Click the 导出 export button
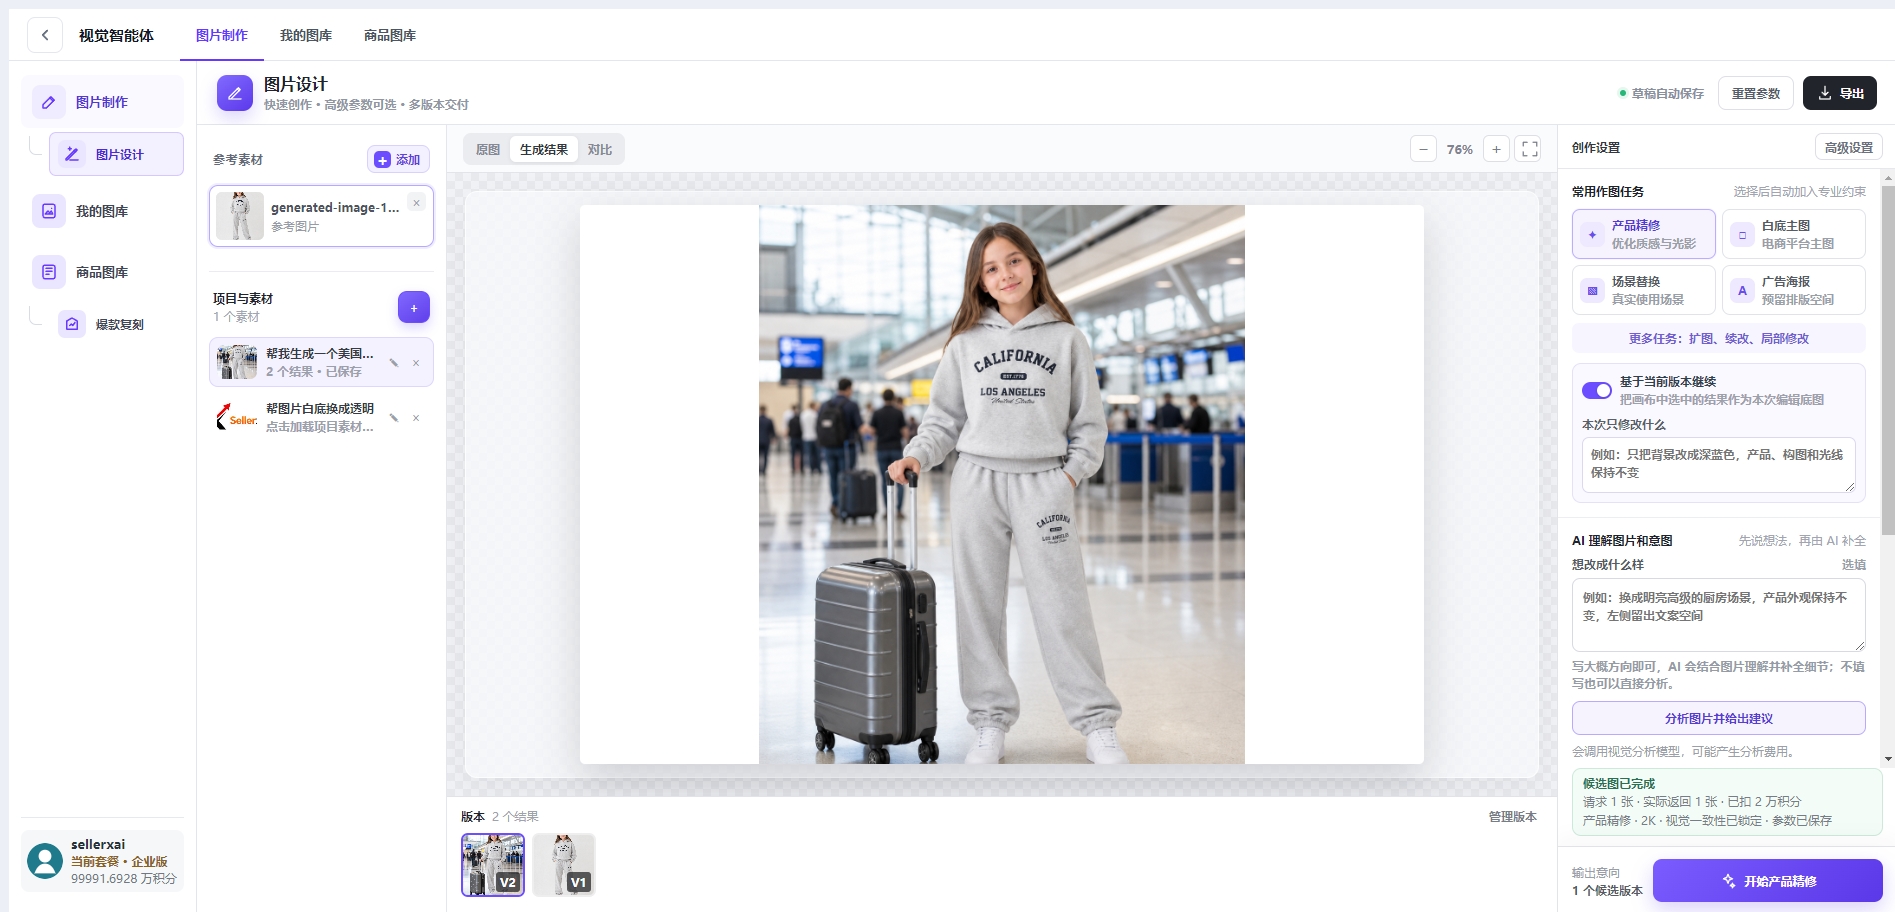The image size is (1895, 912). [1840, 93]
